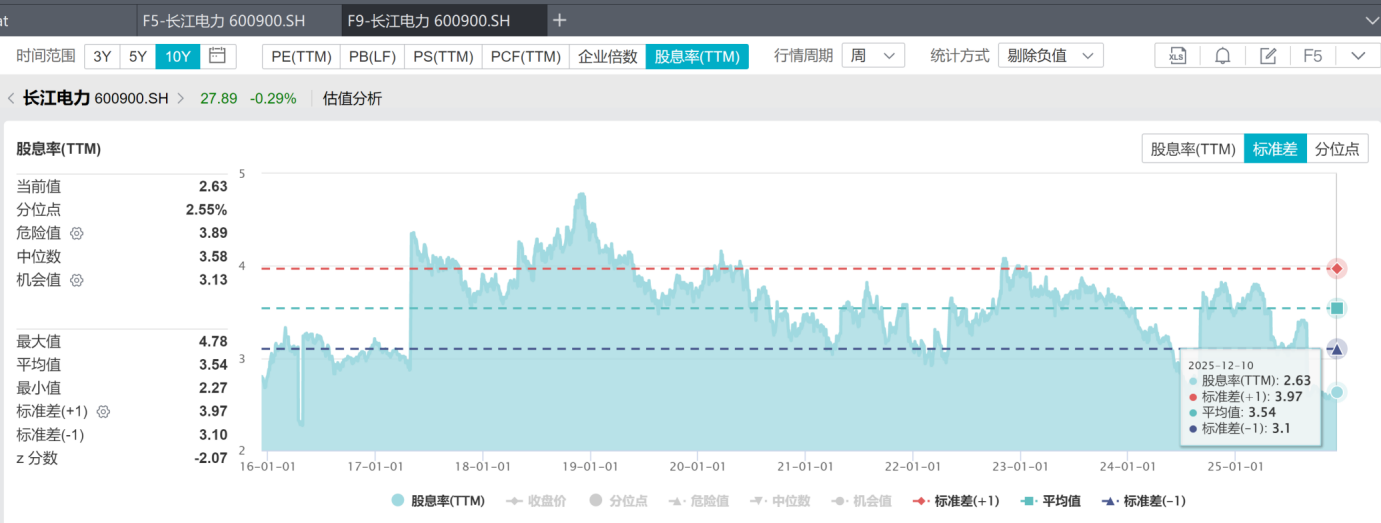Expand the tab list chevron at top right
This screenshot has width=1381, height=523.
click(1370, 20)
